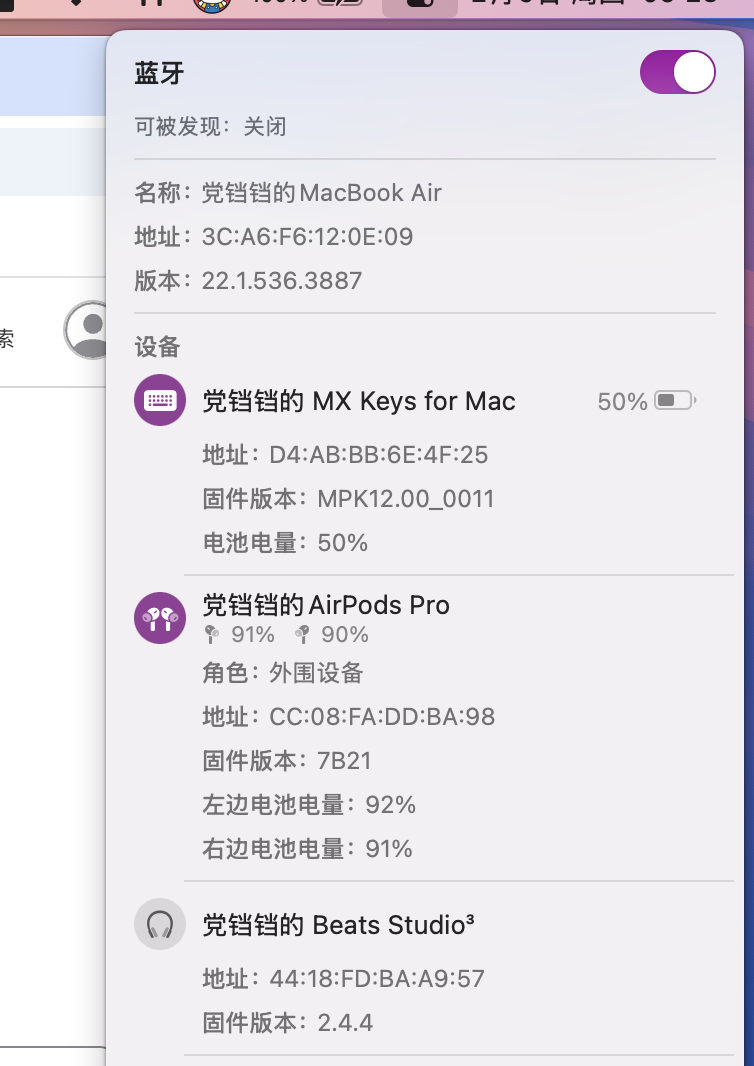This screenshot has width=754, height=1066.
Task: Select the MX Keys for Mac device
Action: coord(359,401)
